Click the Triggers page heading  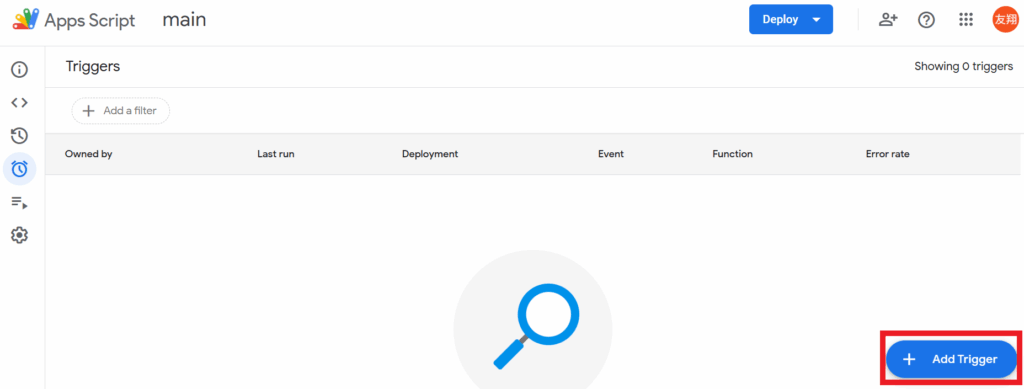pos(93,66)
